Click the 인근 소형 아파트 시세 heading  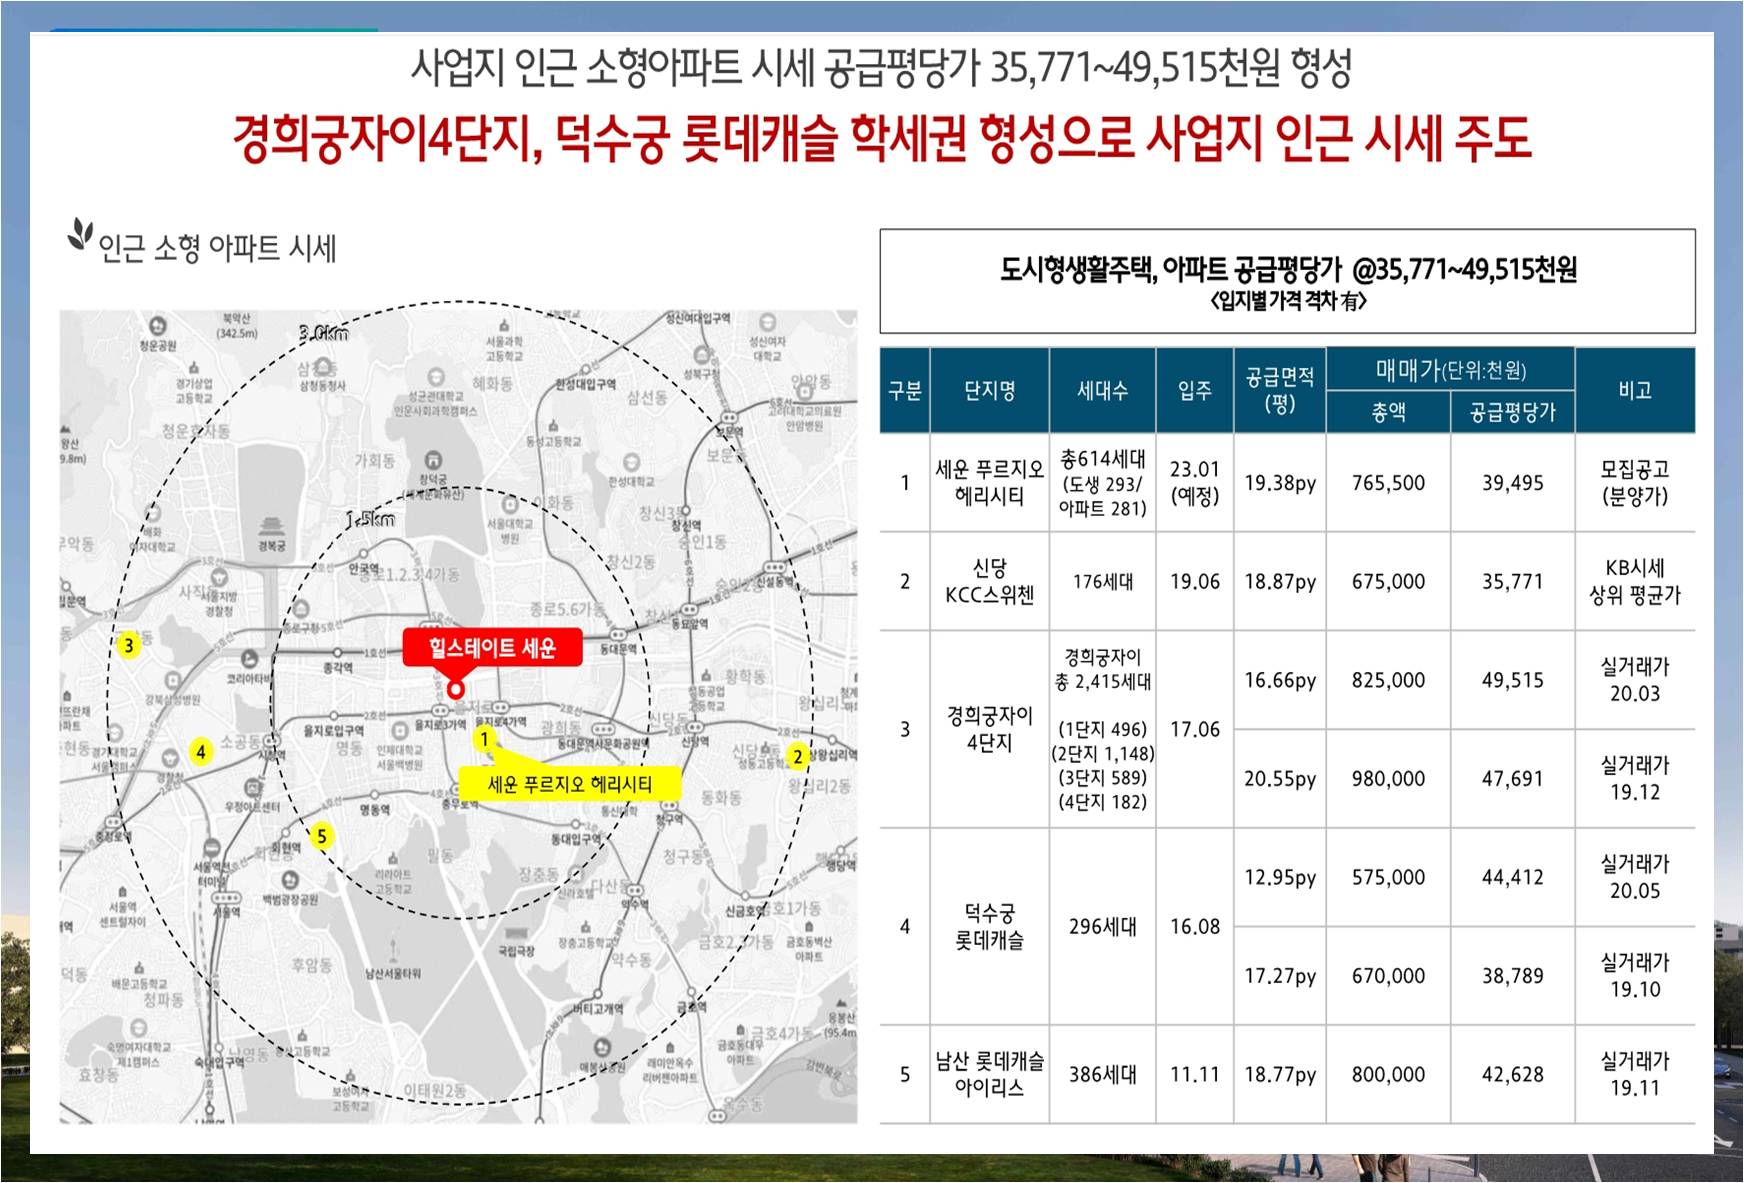[x=217, y=247]
